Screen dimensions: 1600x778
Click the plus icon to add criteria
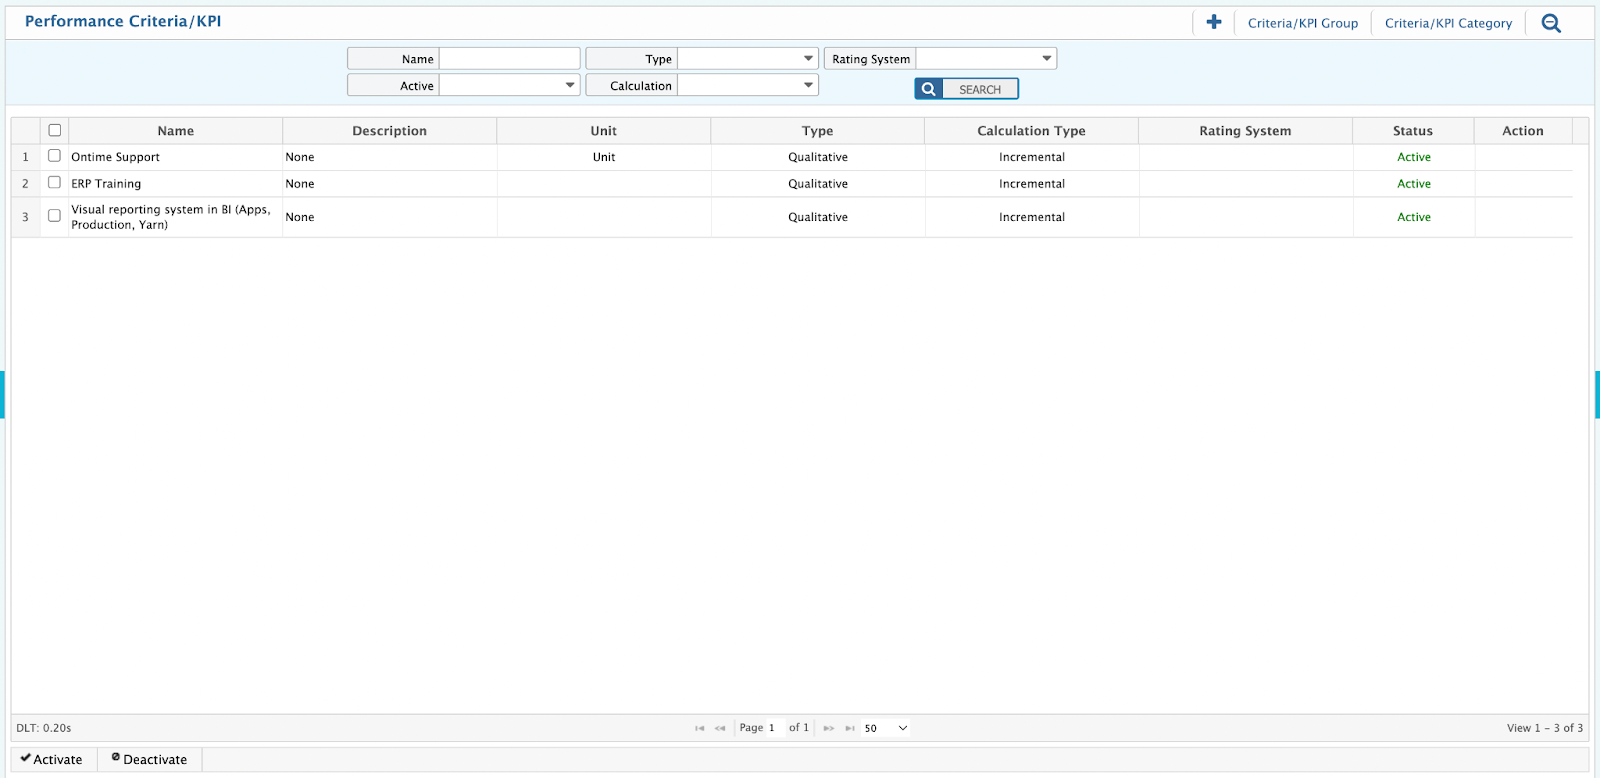pos(1214,22)
